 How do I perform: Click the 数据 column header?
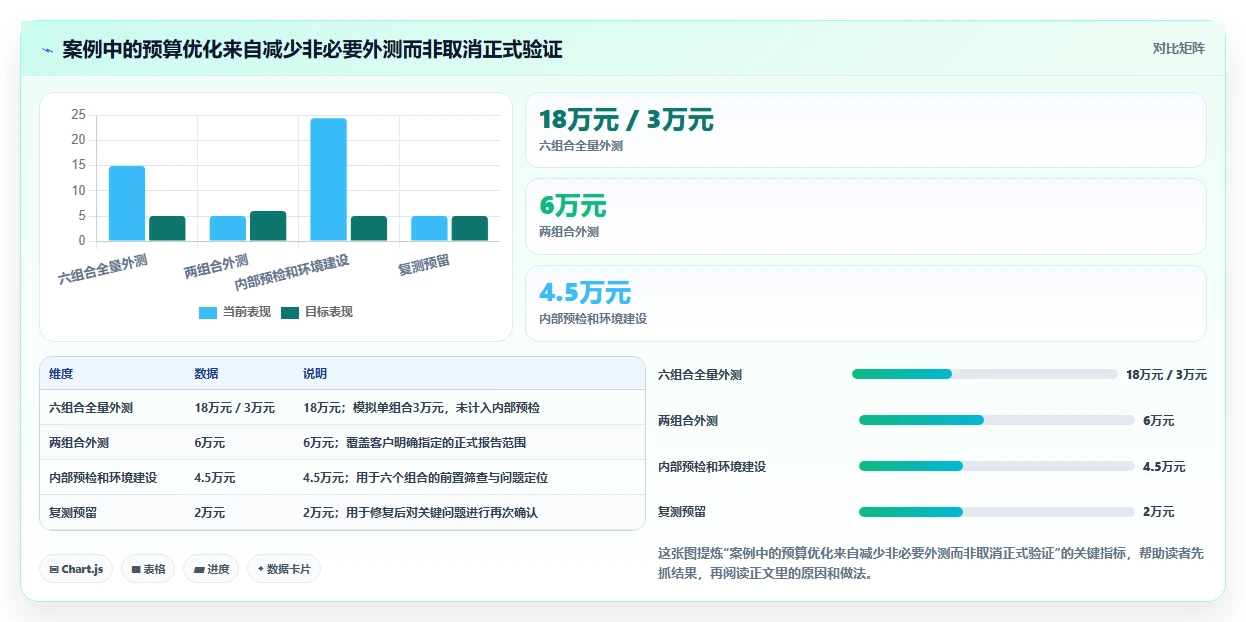pos(206,374)
